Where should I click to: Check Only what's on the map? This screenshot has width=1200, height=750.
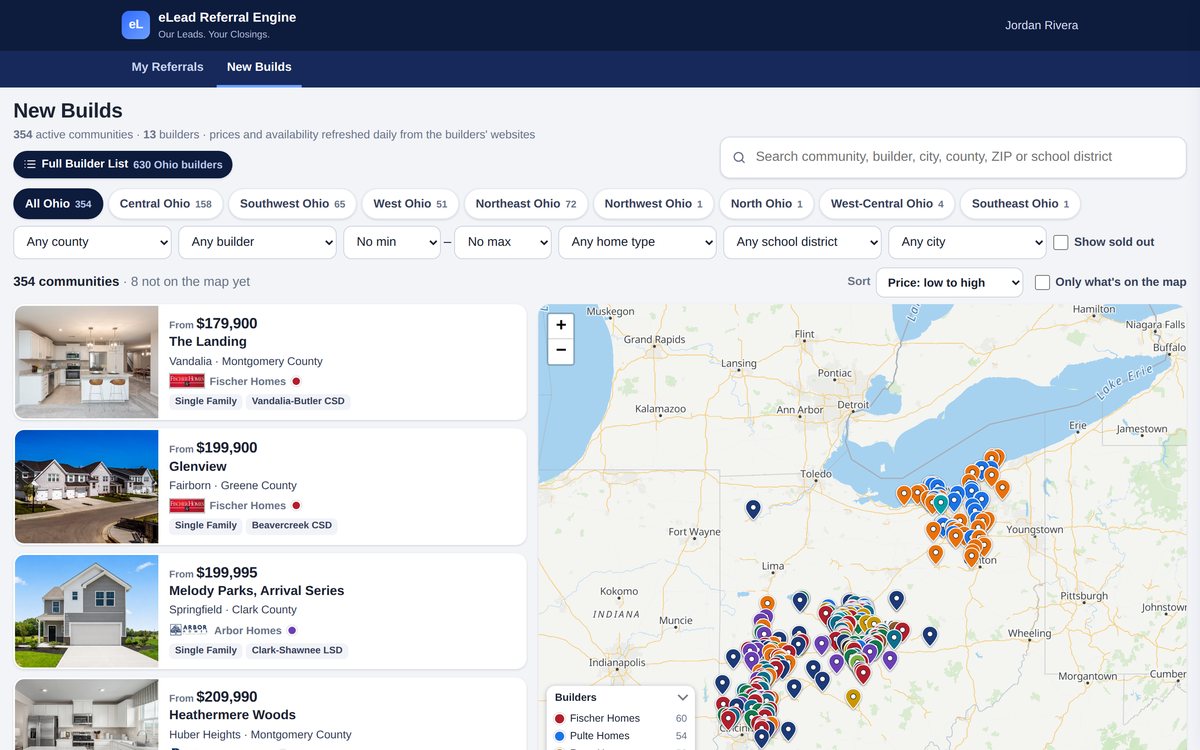(x=1042, y=282)
